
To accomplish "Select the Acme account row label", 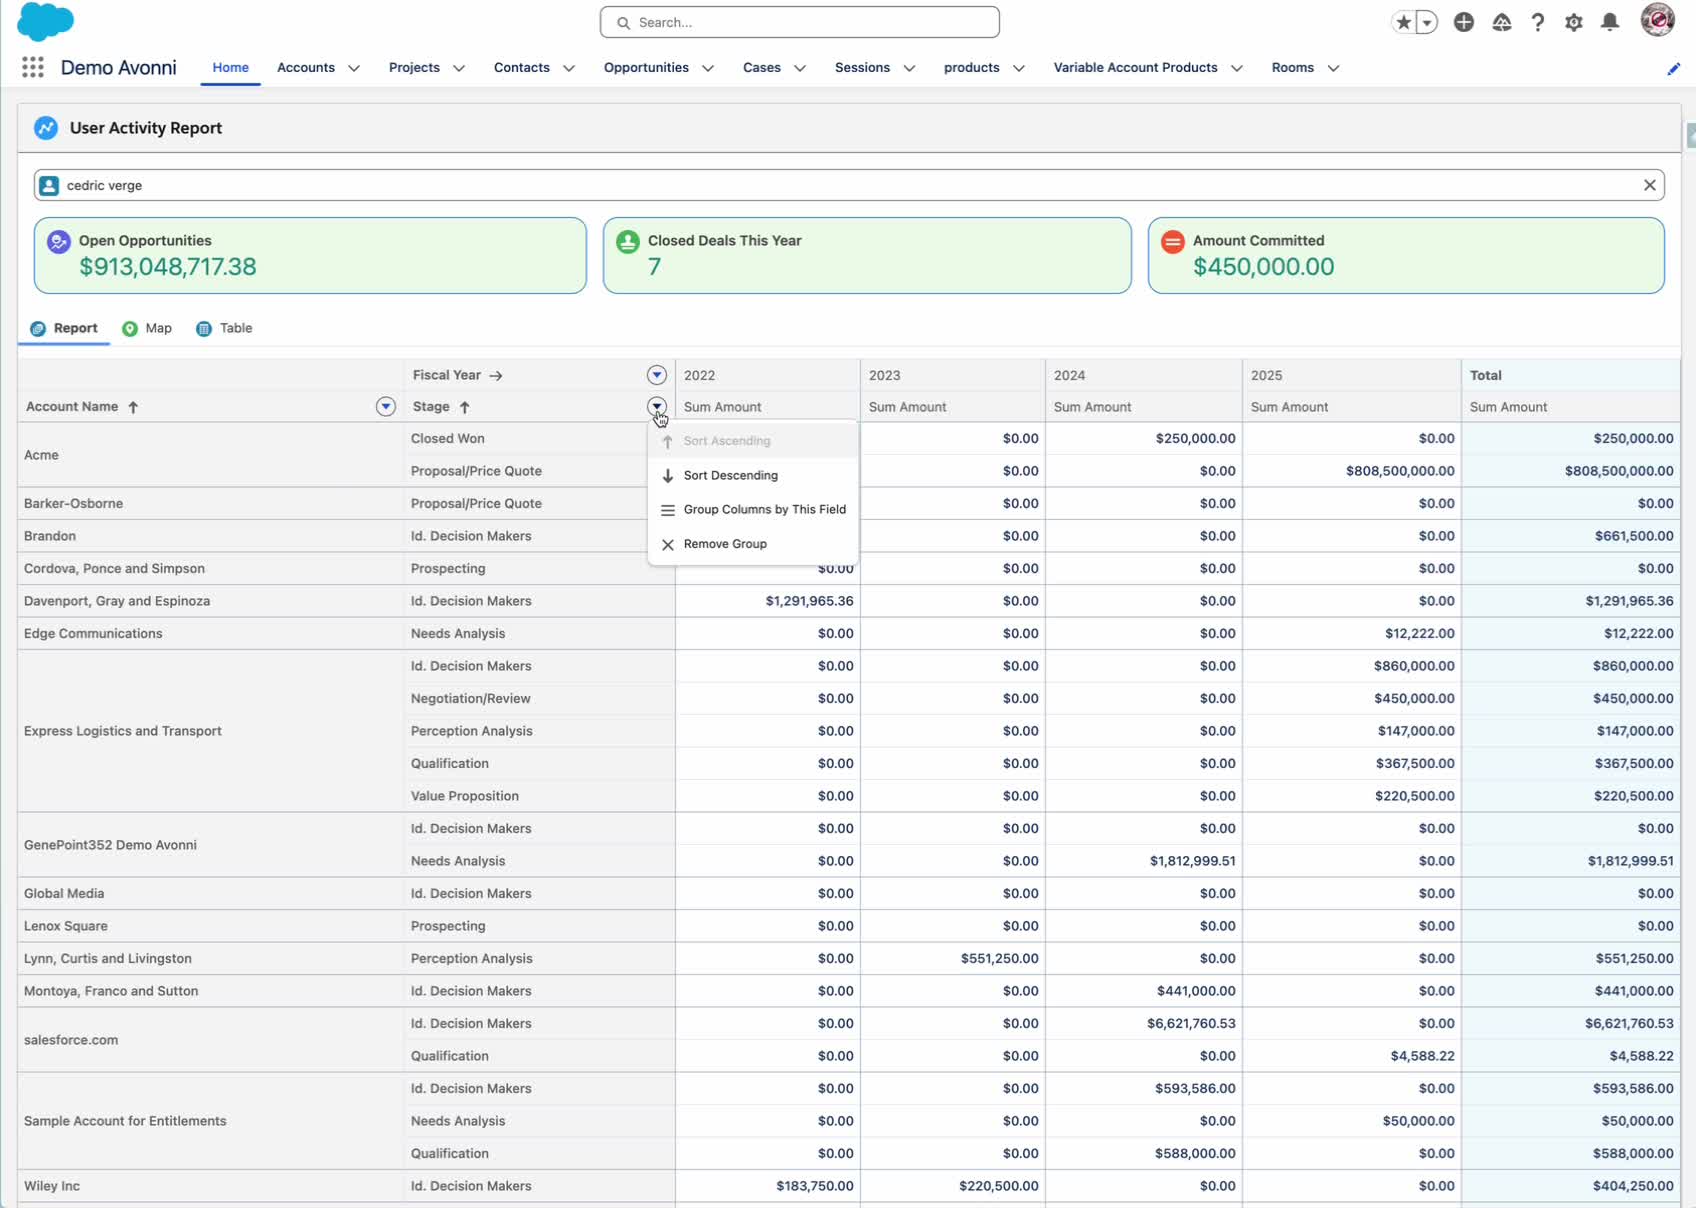I will click(41, 455).
